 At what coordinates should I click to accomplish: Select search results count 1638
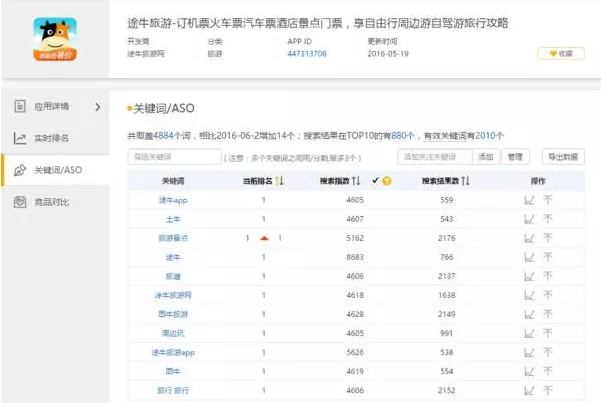click(447, 295)
